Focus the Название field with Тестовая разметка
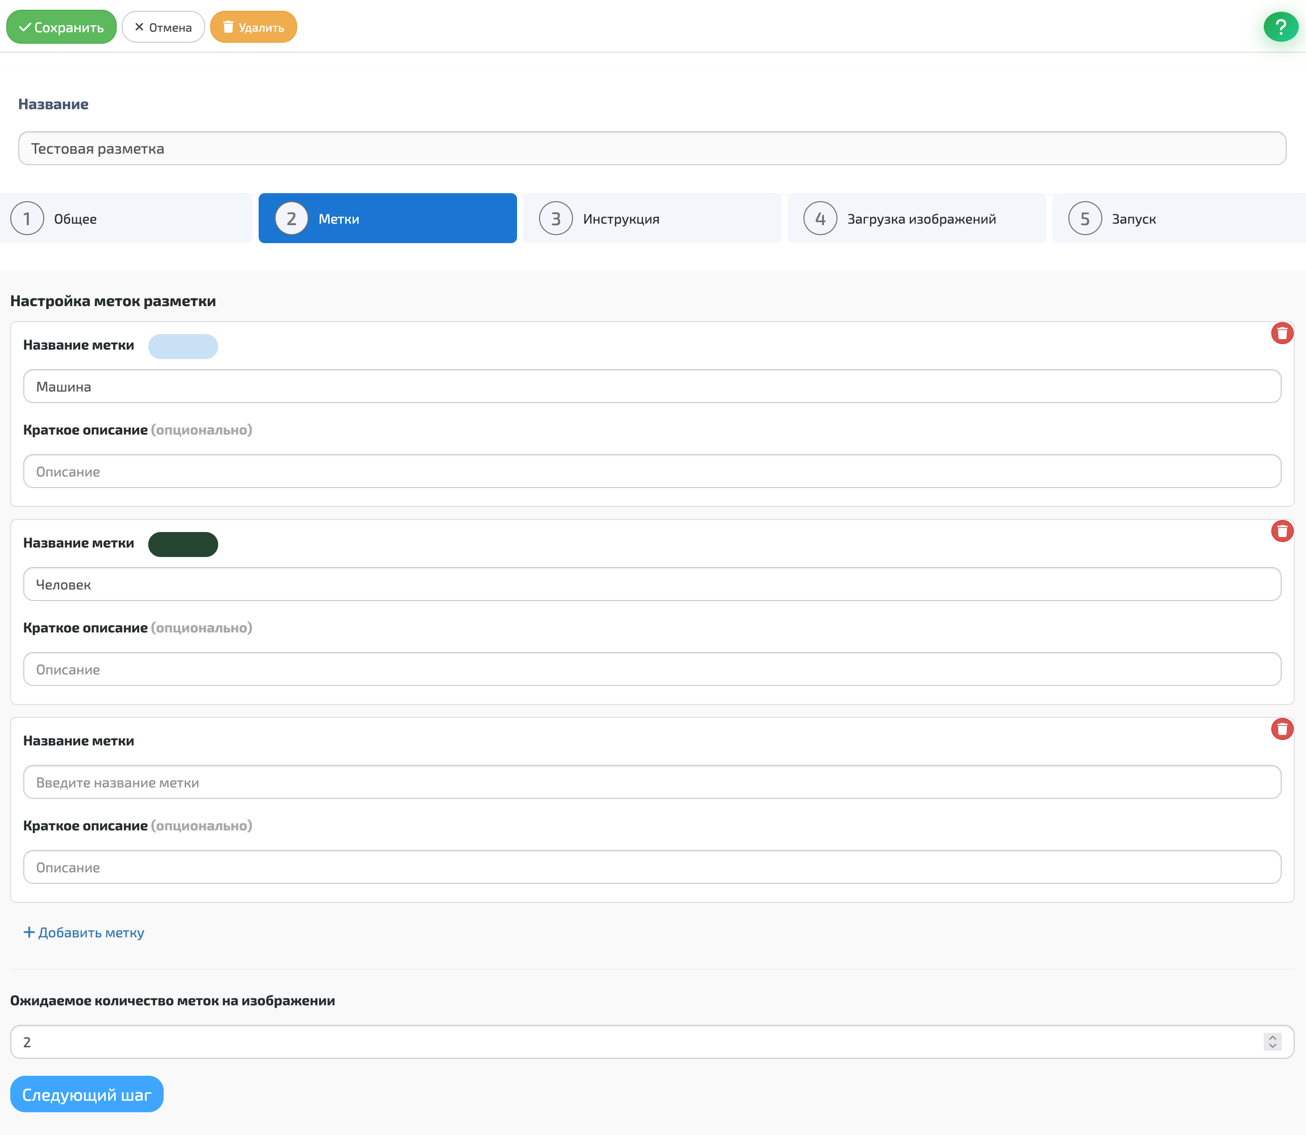Image resolution: width=1306 pixels, height=1135 pixels. point(652,148)
